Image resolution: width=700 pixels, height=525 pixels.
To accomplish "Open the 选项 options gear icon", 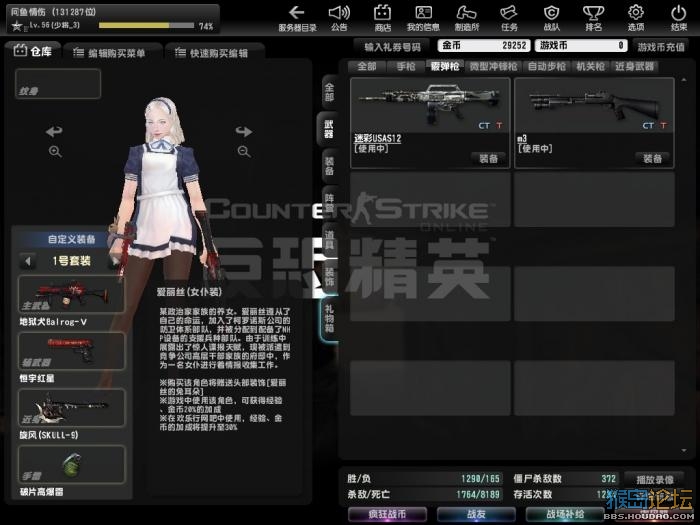I will tap(636, 18).
